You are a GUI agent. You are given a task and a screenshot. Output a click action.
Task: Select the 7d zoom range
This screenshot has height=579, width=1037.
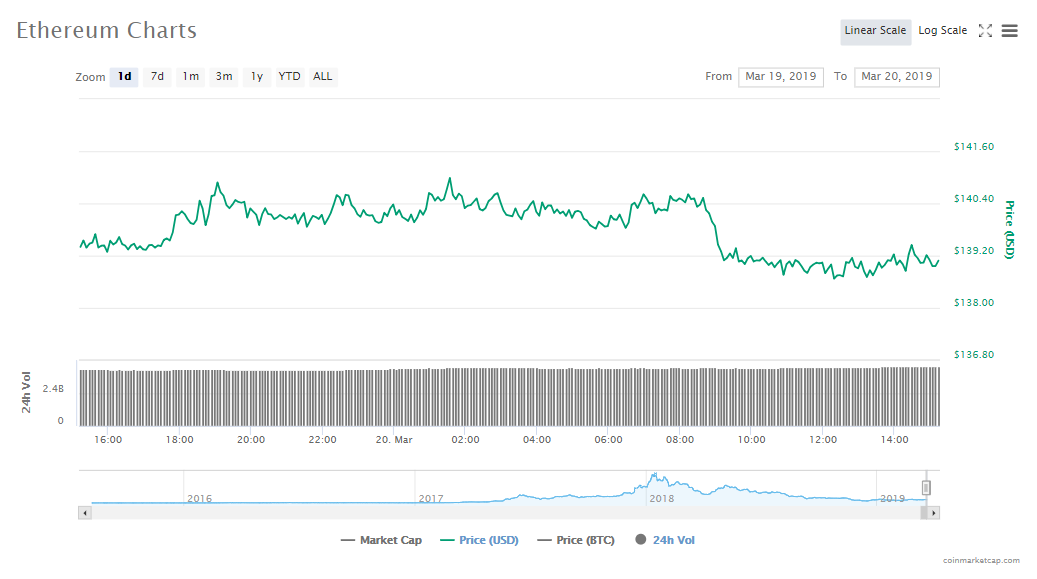pos(157,77)
